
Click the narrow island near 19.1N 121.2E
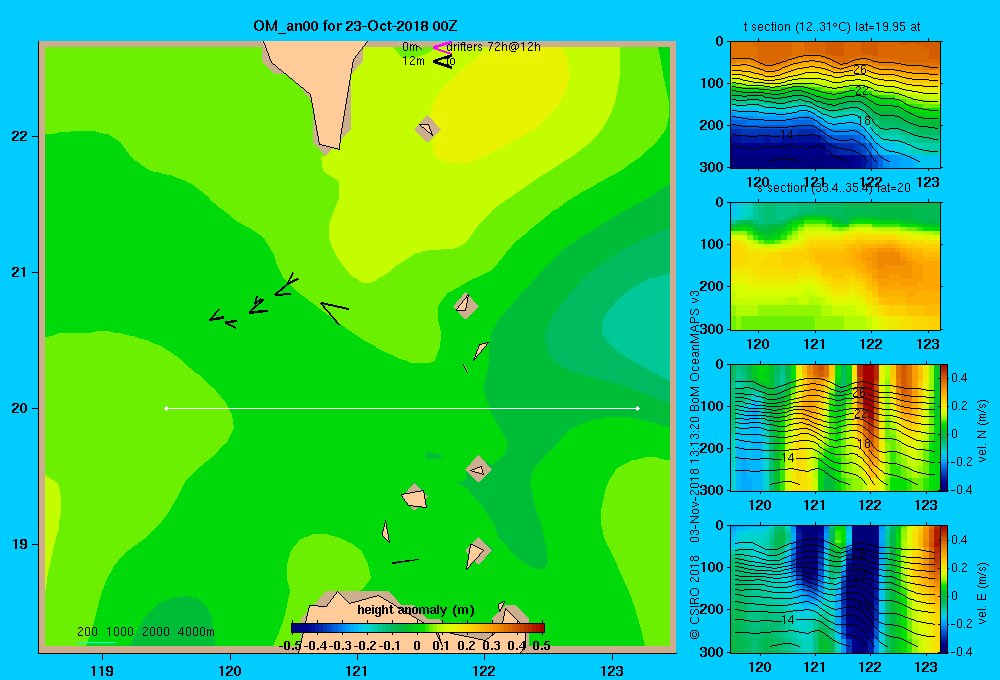(386, 531)
